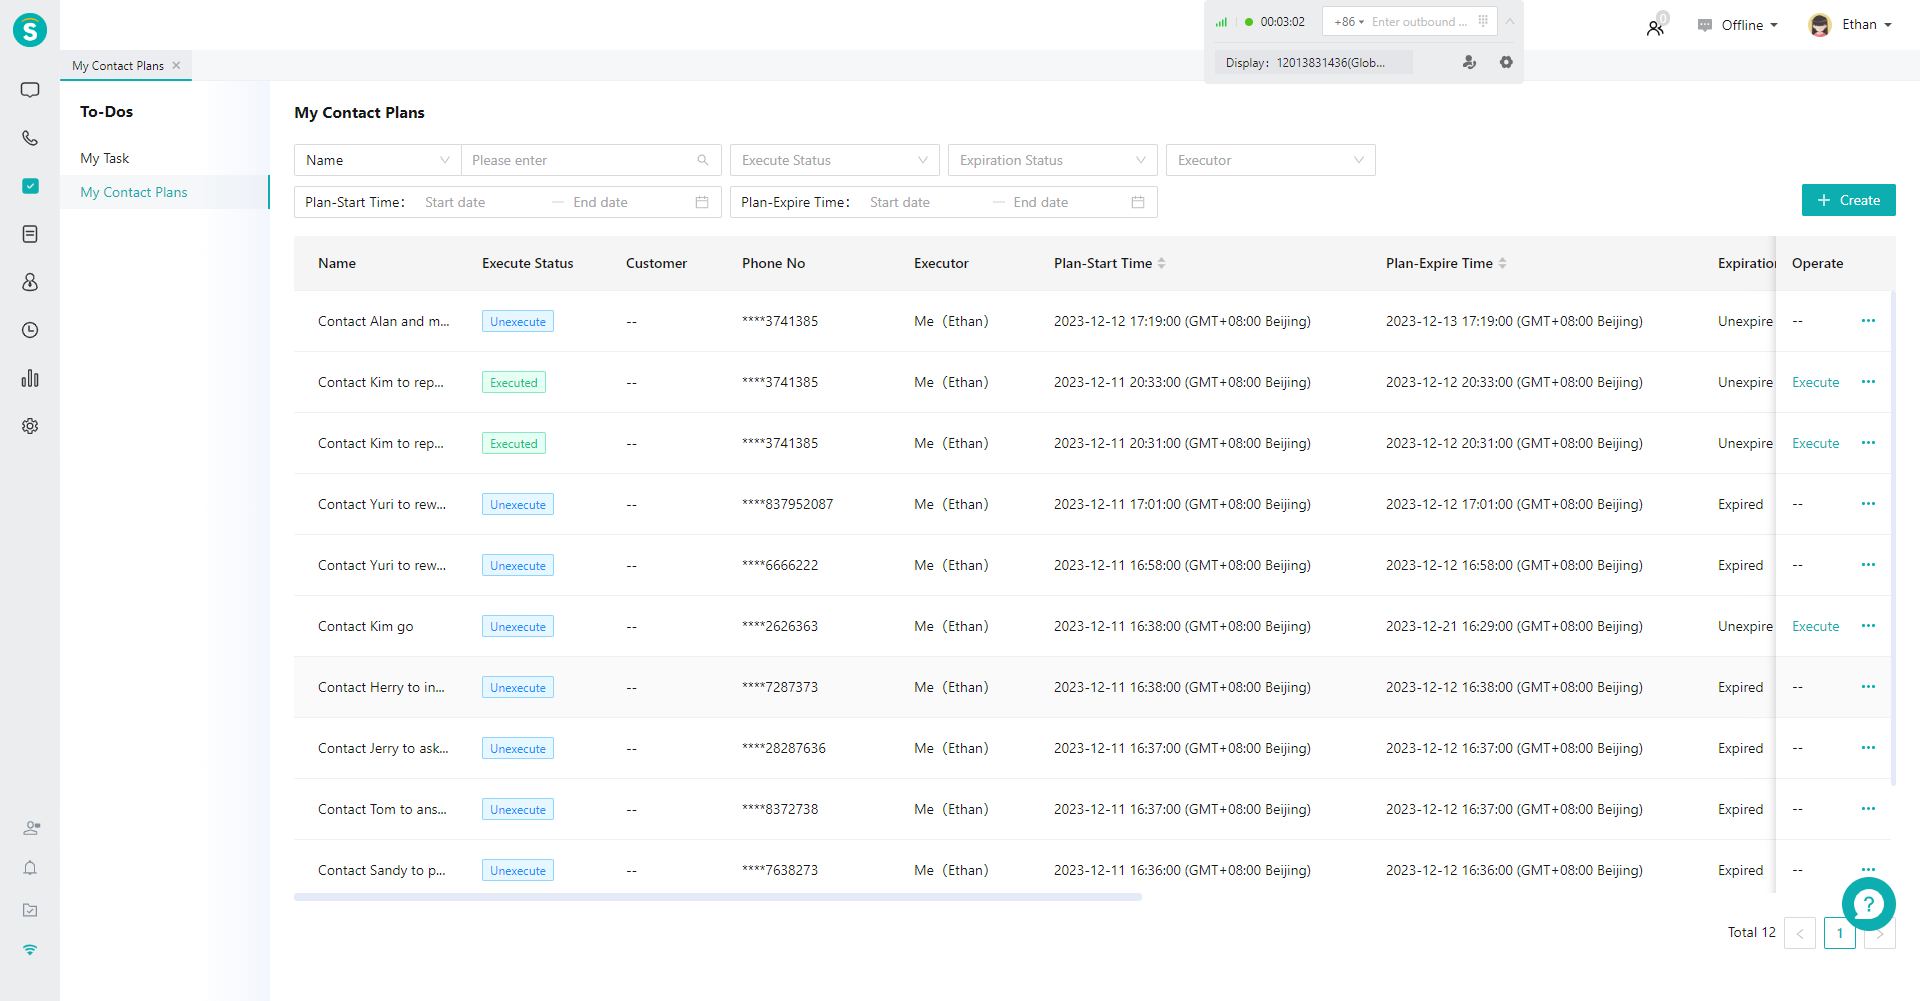Open the contacts icon in top bar

(1656, 27)
